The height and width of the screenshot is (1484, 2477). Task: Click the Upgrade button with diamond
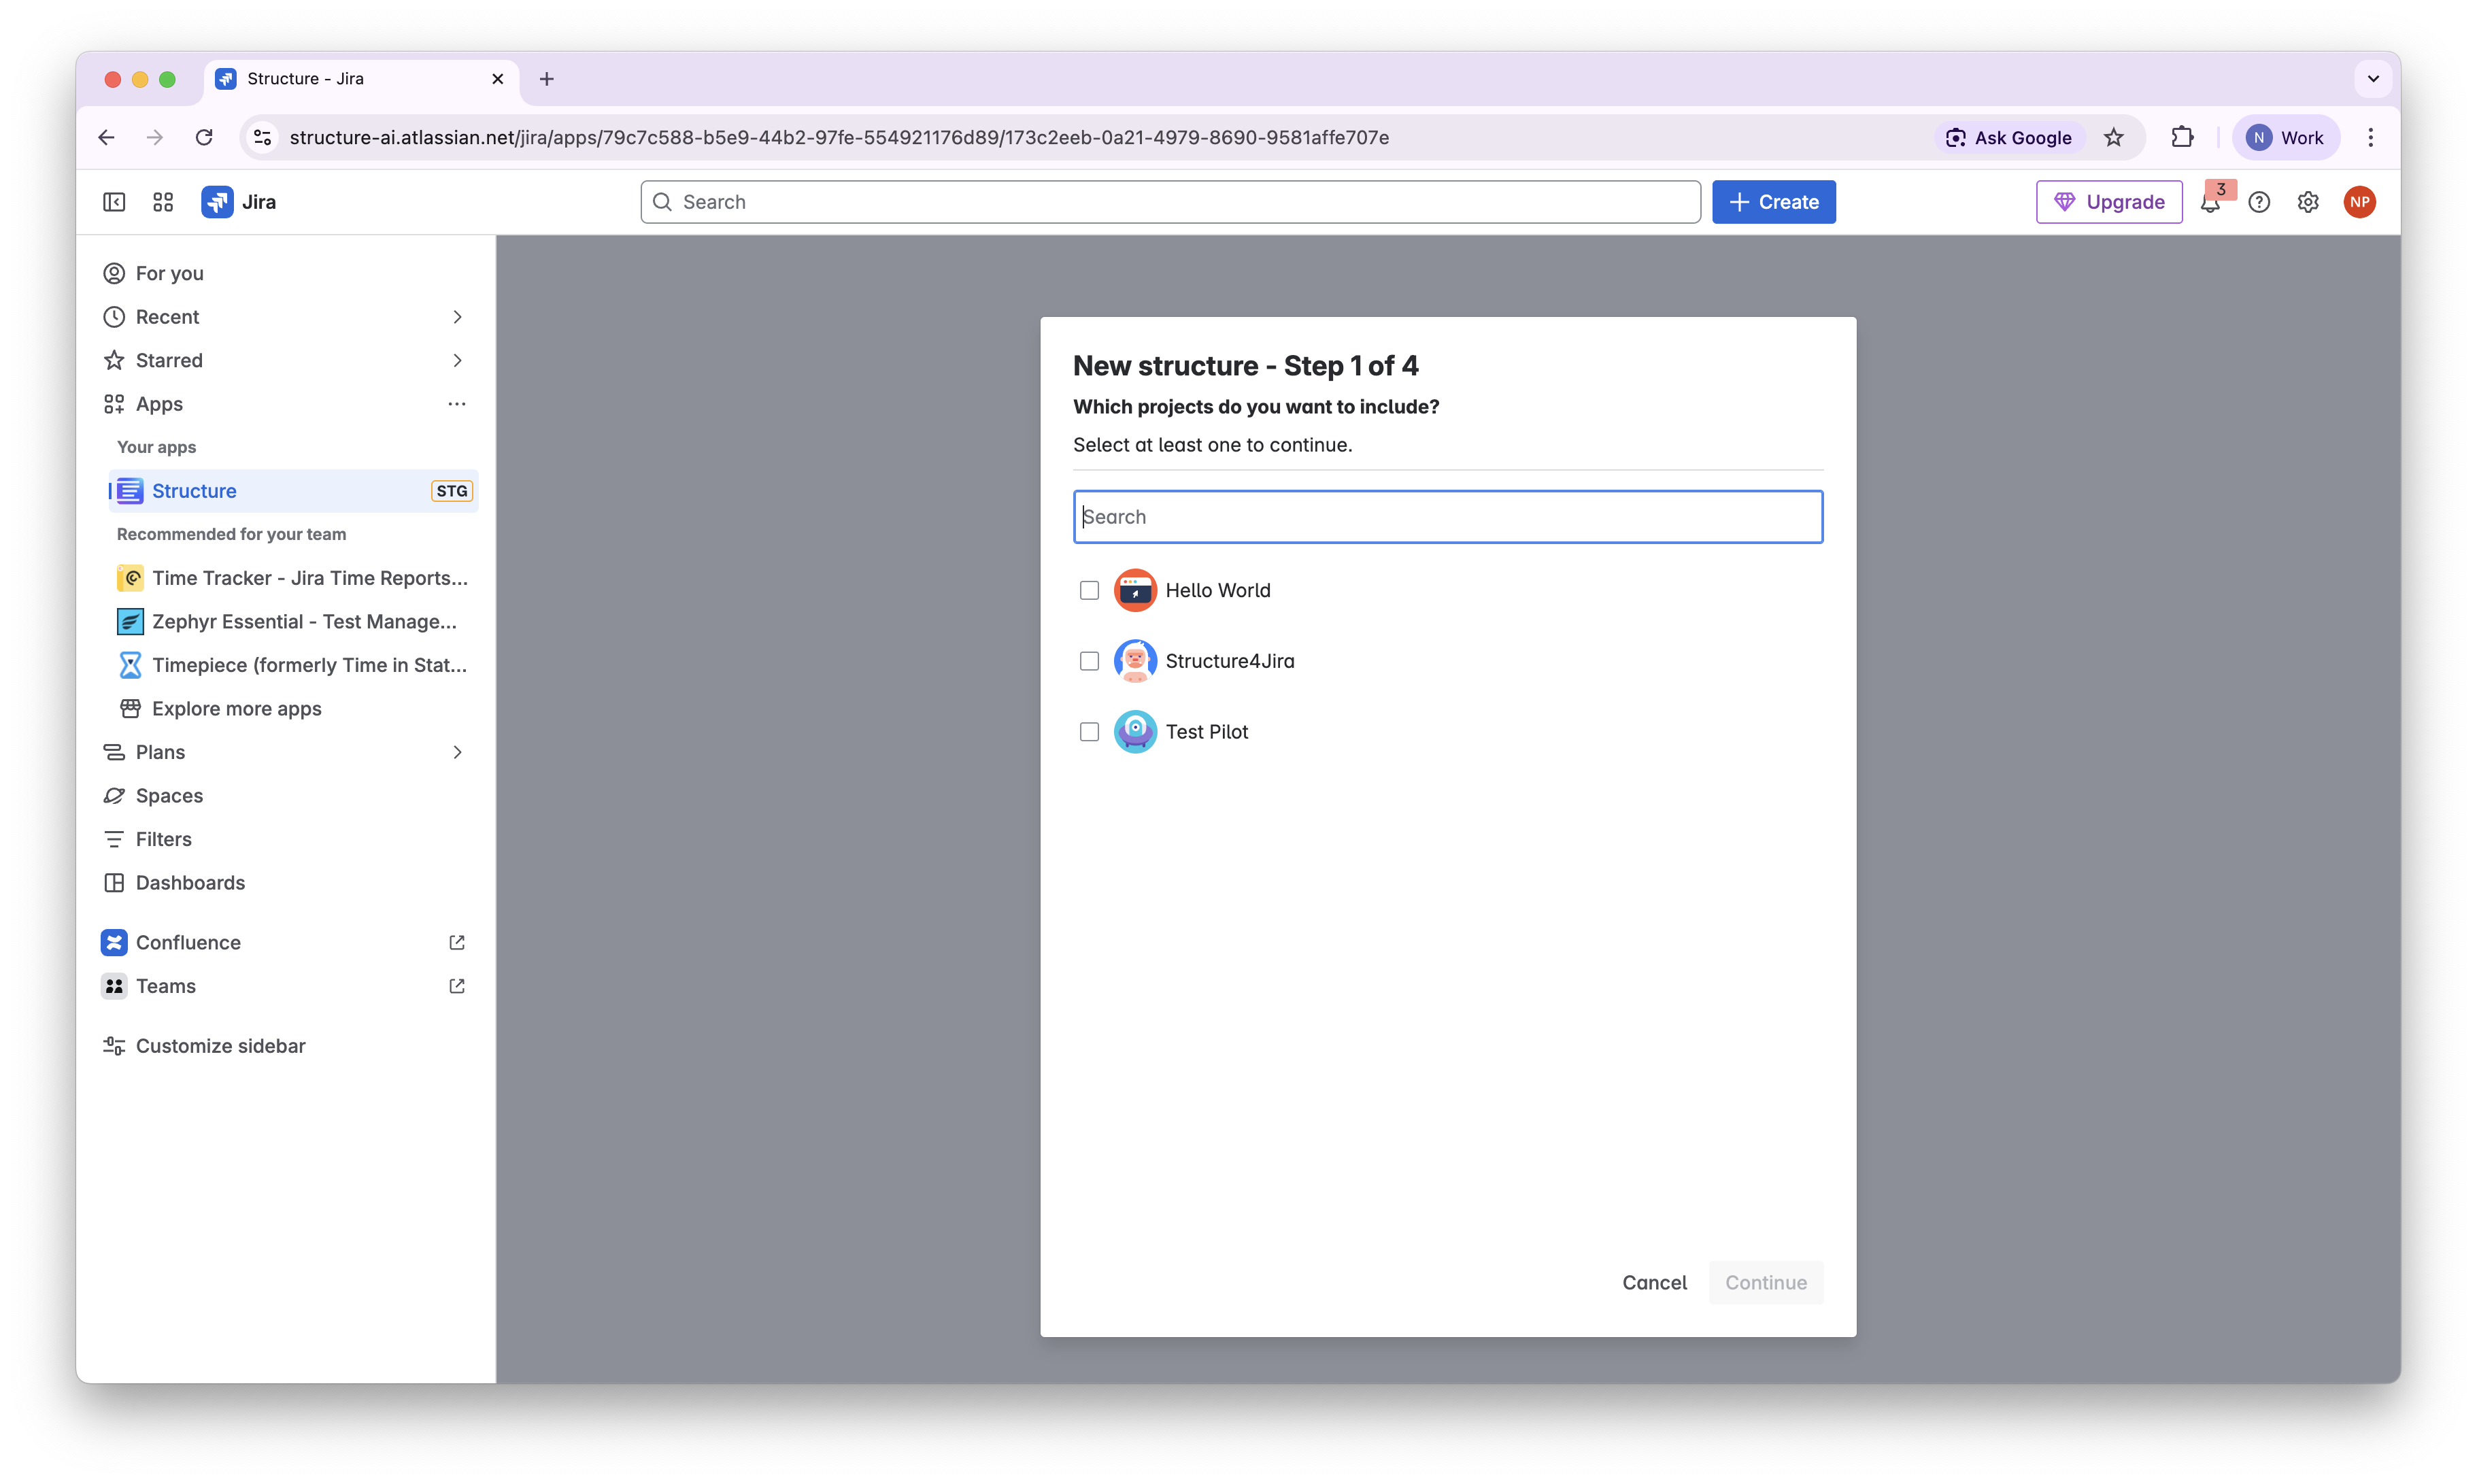pos(2109,202)
